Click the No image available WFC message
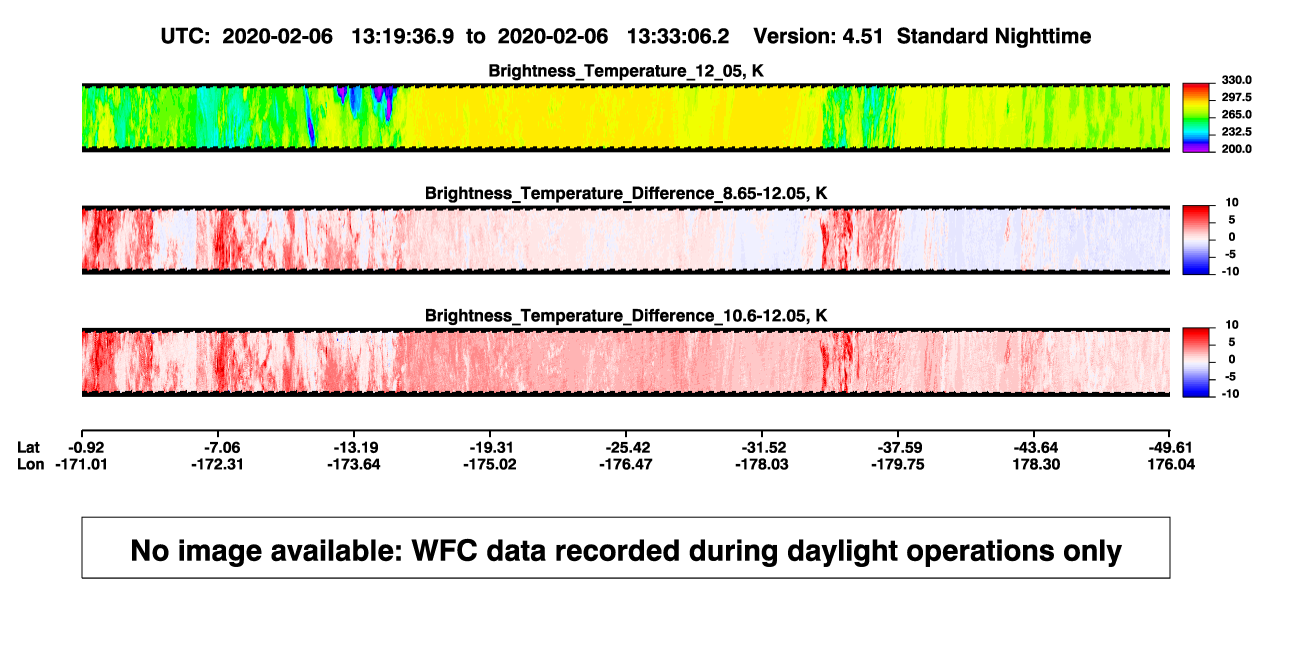 click(626, 549)
